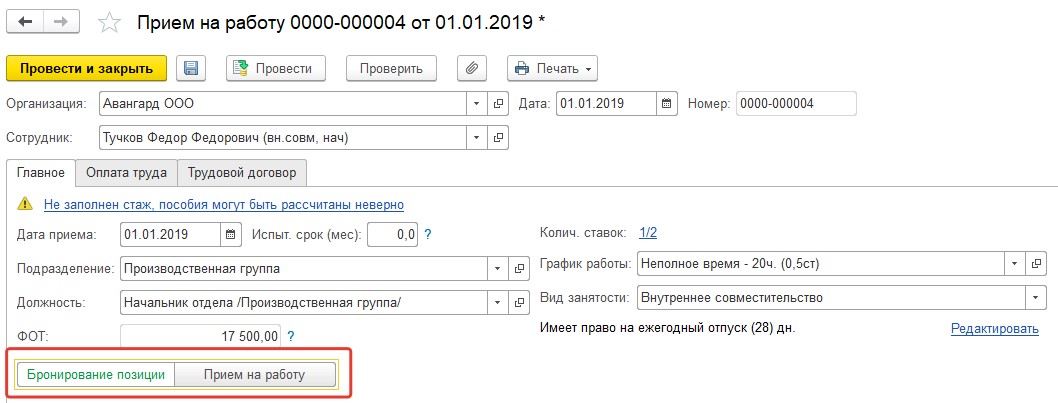Open Организация record with open-form icon
Image resolution: width=1058 pixels, height=403 pixels.
[x=498, y=104]
